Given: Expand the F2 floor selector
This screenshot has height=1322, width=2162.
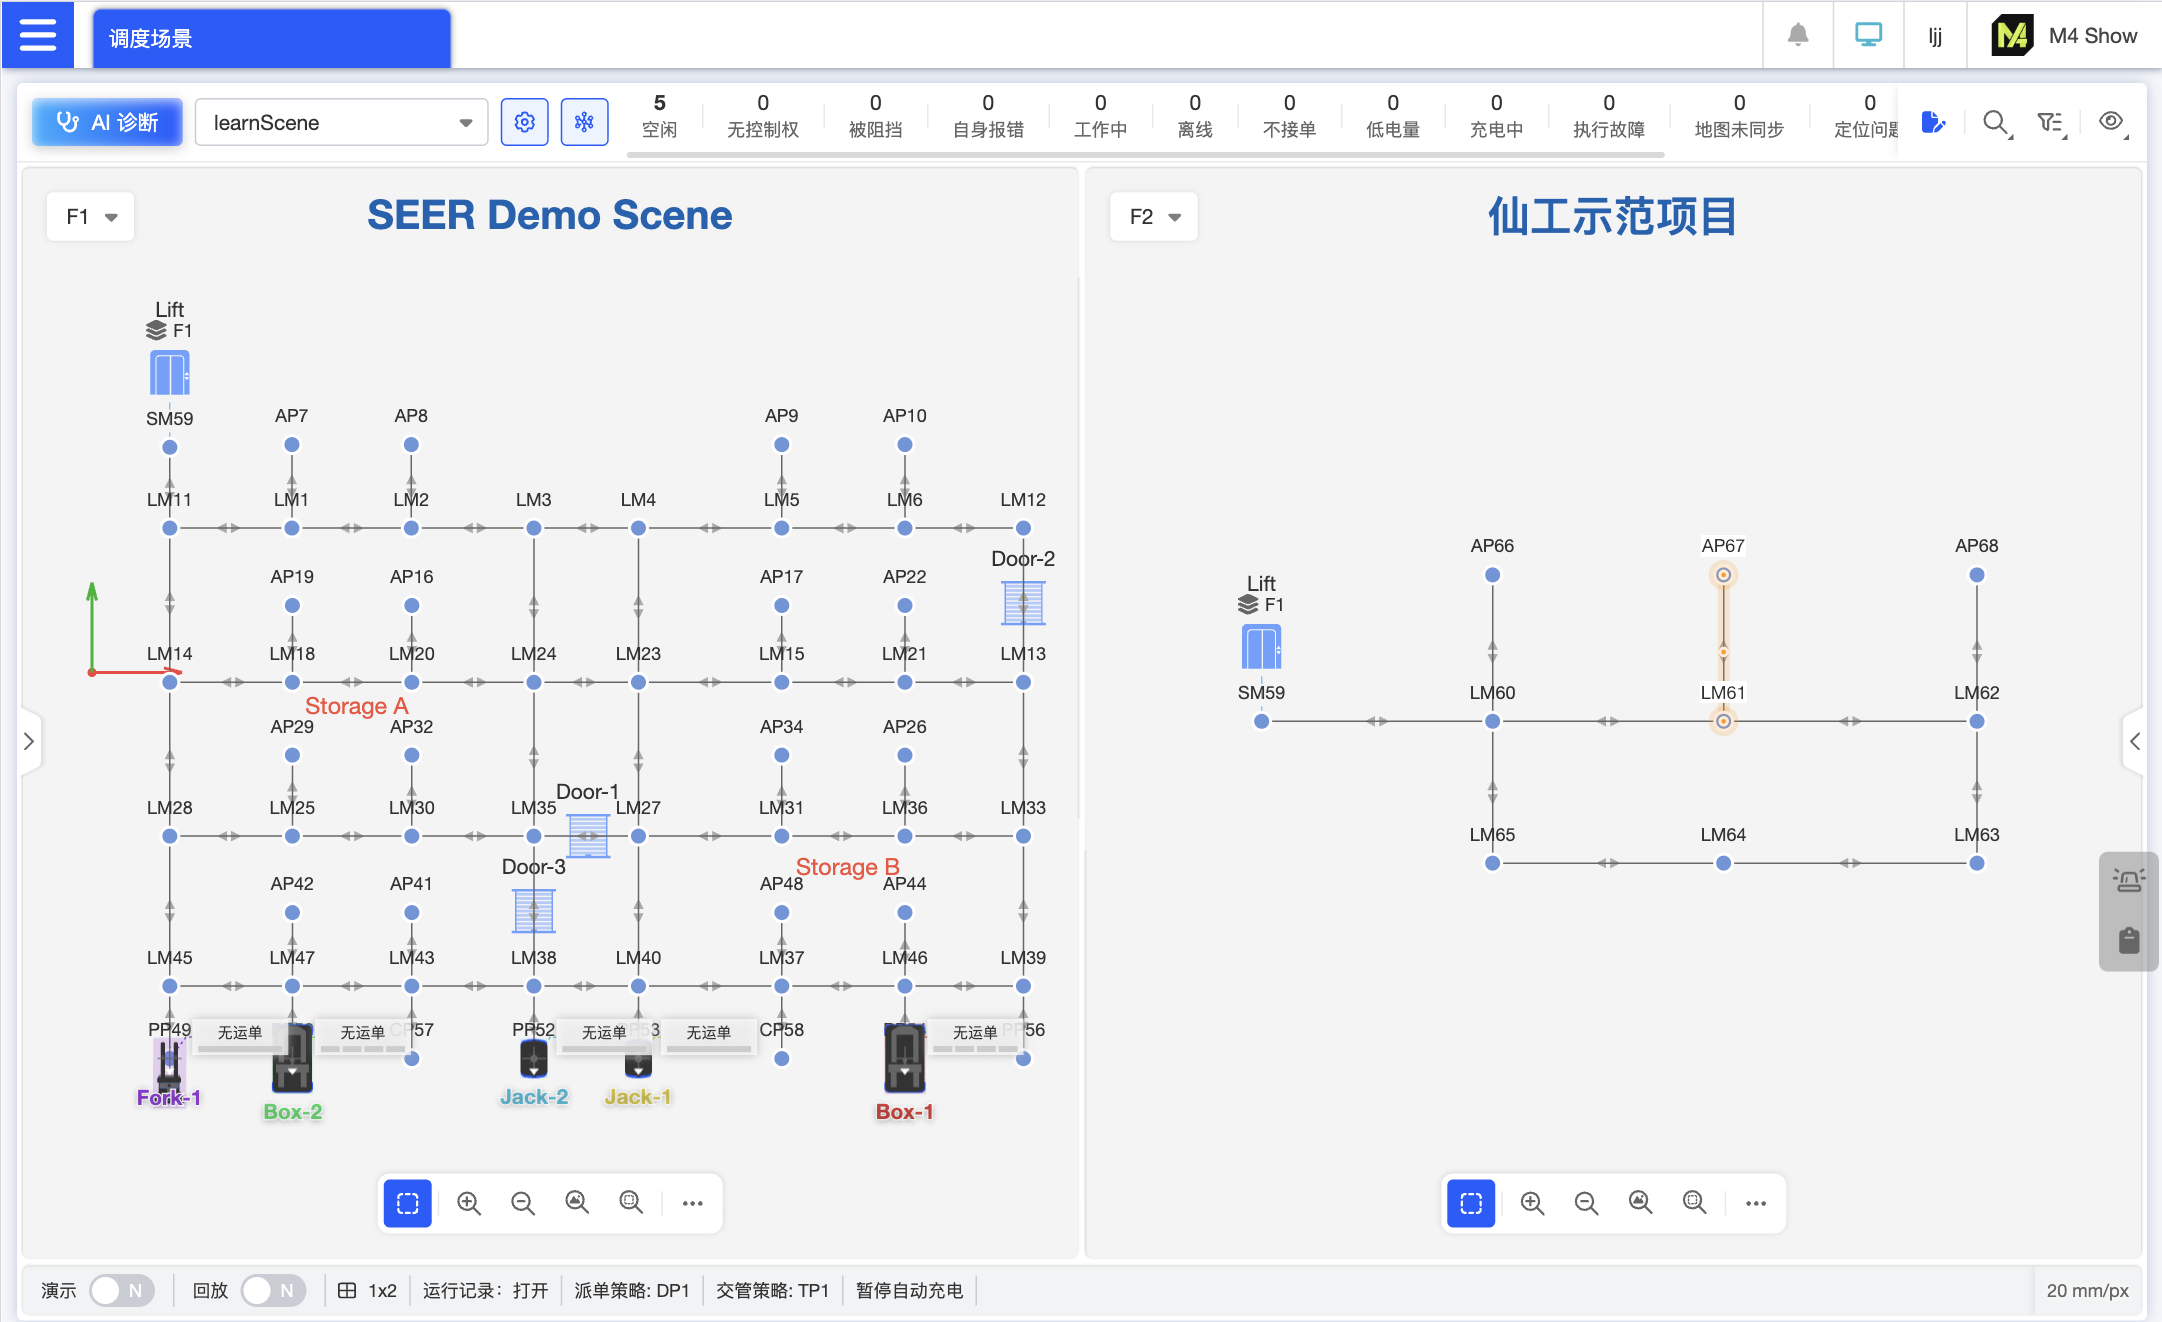Looking at the screenshot, I should tap(1154, 216).
